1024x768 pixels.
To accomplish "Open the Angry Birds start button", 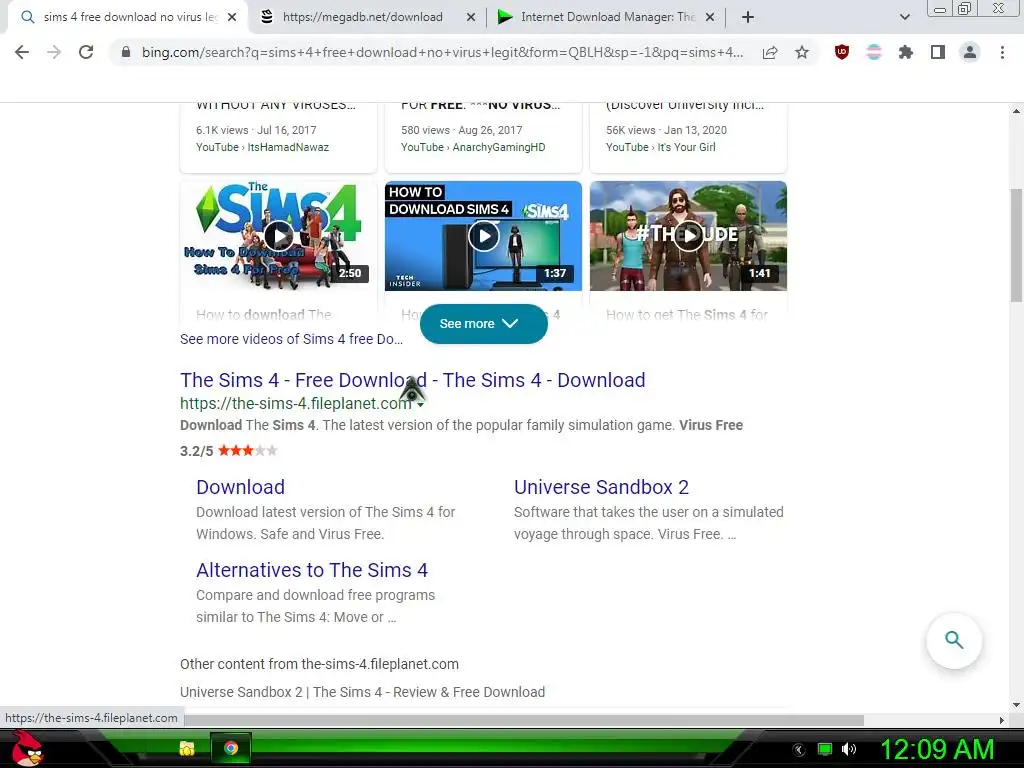I will [x=27, y=749].
